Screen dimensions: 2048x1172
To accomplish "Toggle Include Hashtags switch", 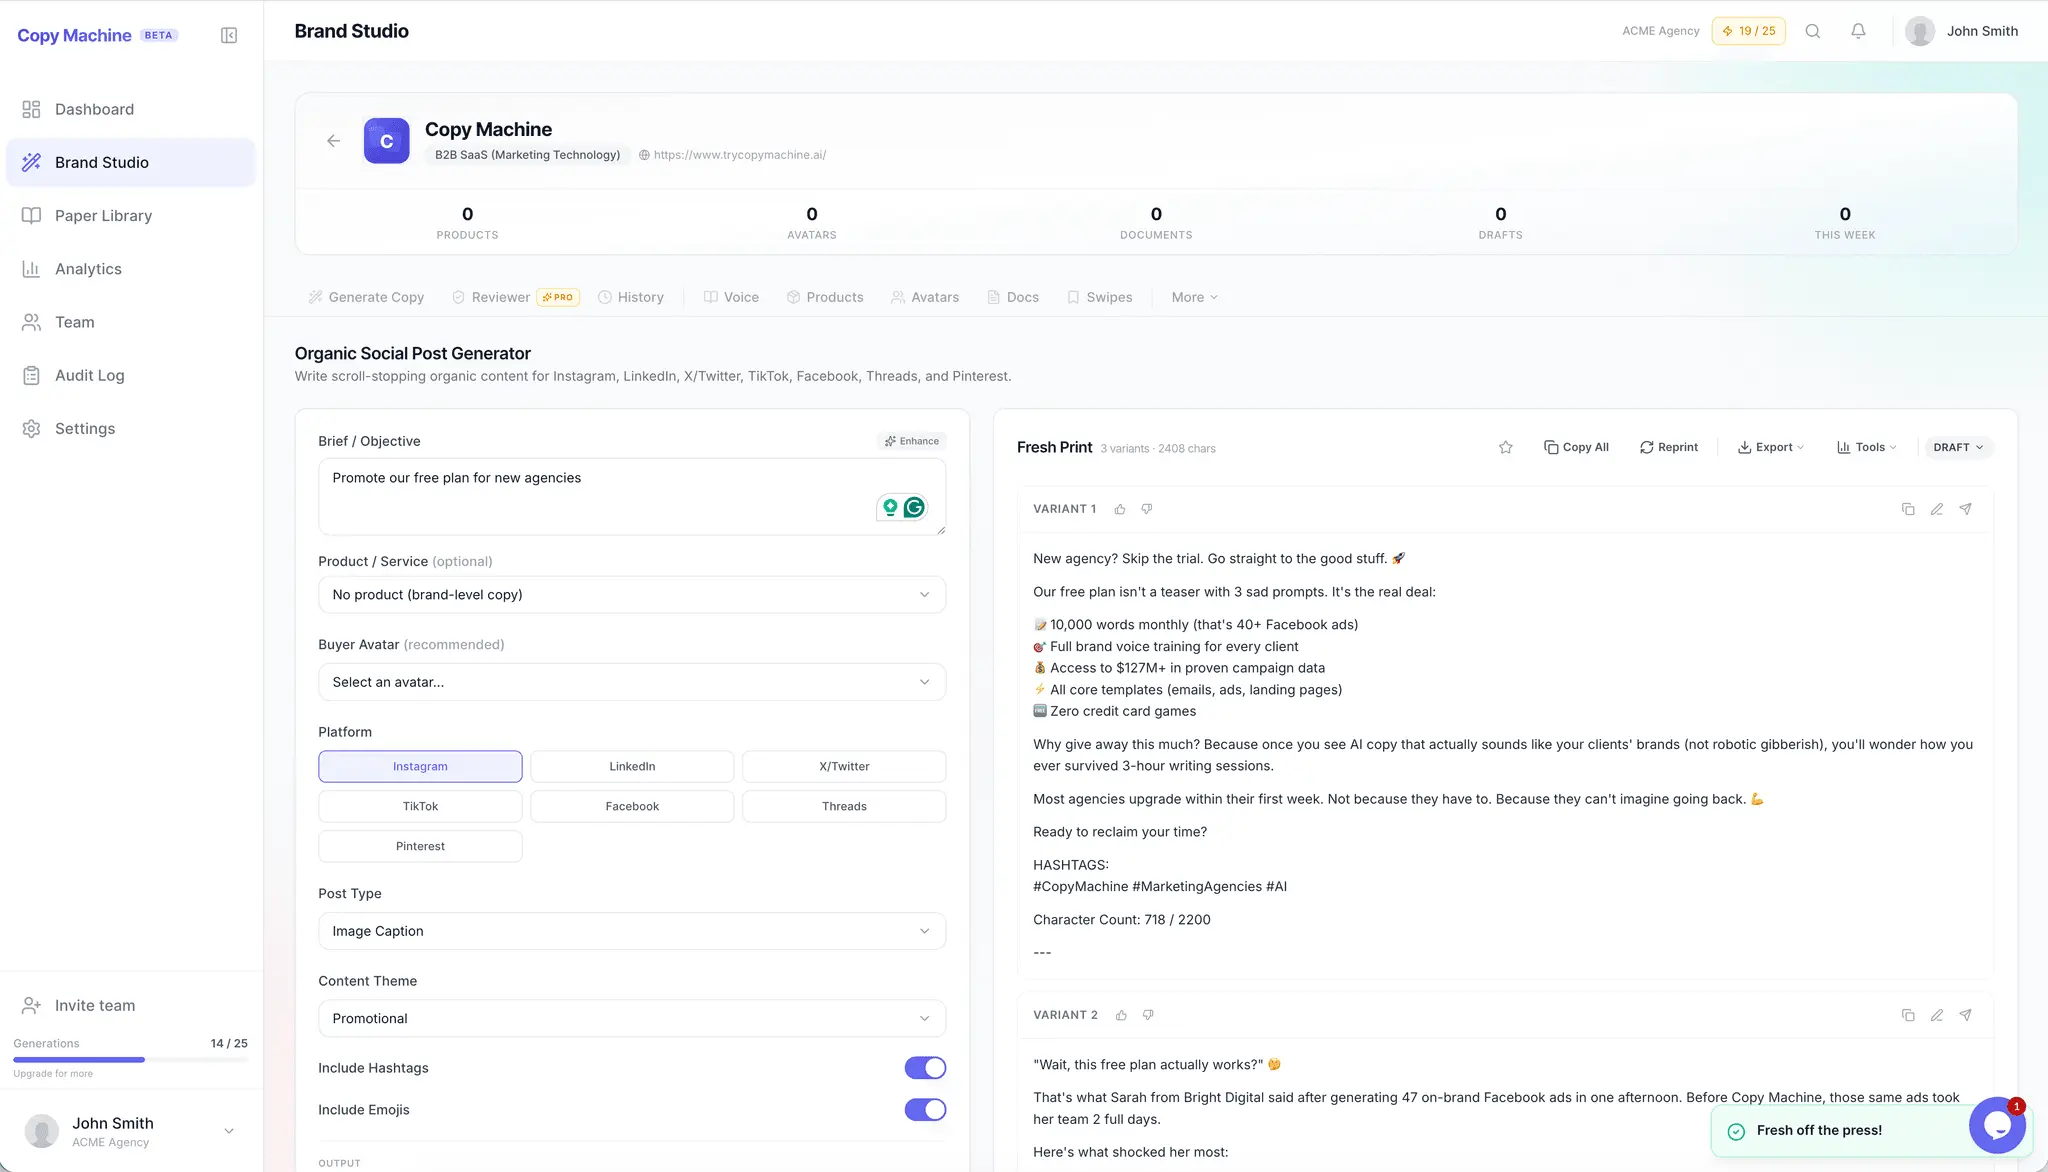I will coord(925,1068).
